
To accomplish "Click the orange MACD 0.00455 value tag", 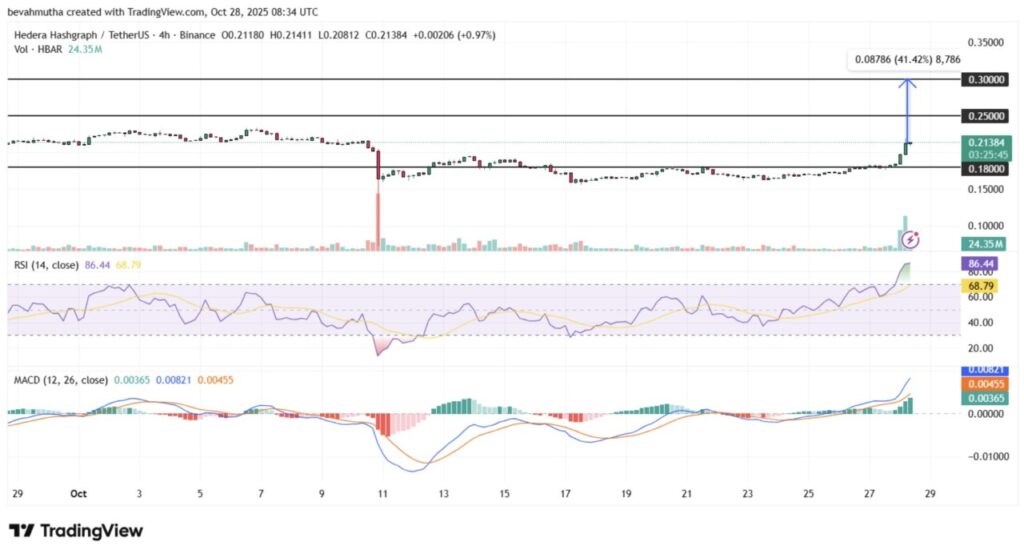I will 984,384.
